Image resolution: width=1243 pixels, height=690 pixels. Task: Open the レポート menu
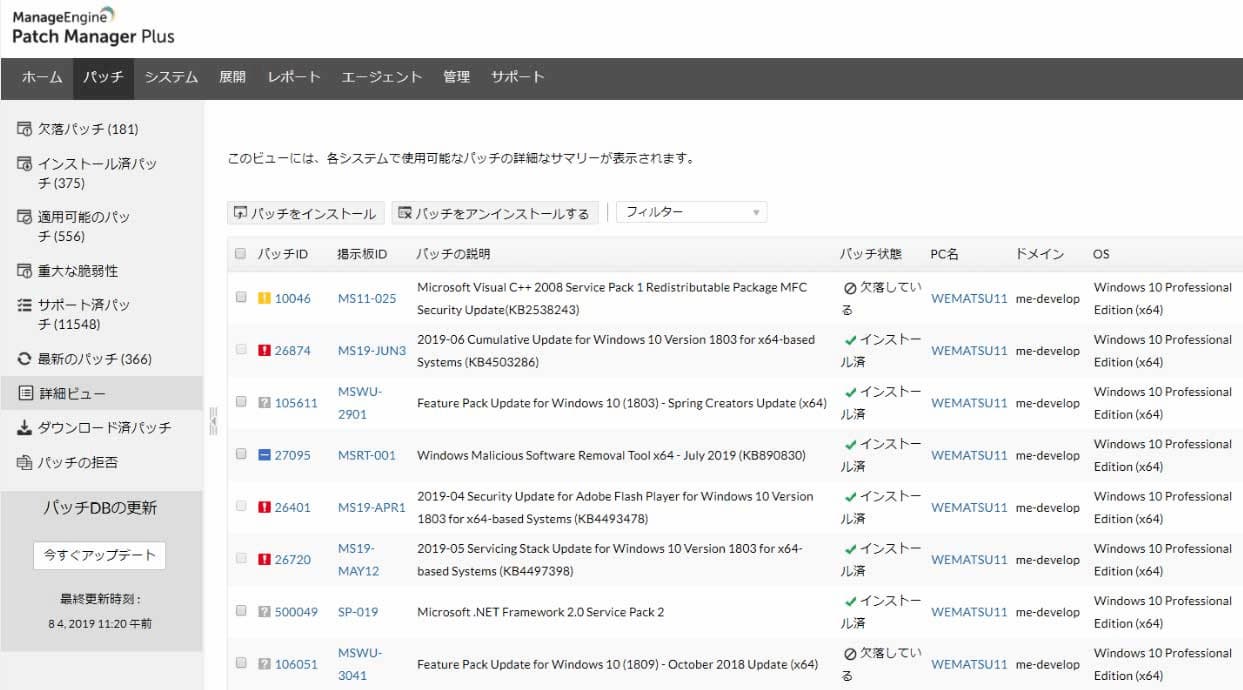[293, 76]
